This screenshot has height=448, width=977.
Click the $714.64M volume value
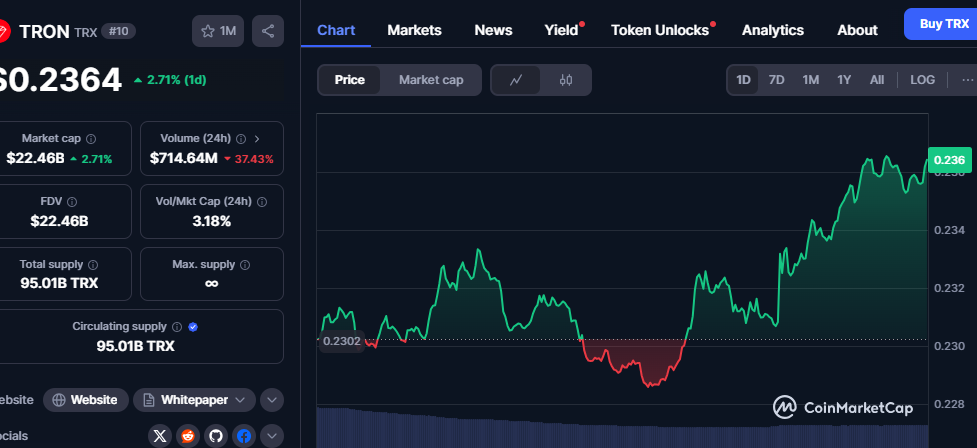(x=184, y=158)
